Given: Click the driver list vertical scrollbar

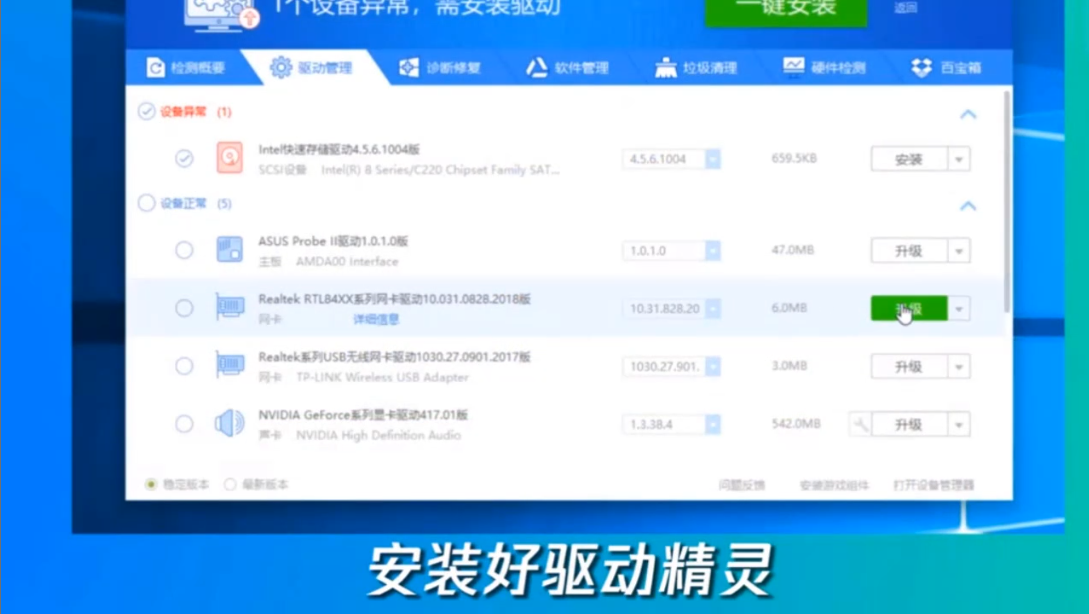Looking at the screenshot, I should click(x=1008, y=201).
